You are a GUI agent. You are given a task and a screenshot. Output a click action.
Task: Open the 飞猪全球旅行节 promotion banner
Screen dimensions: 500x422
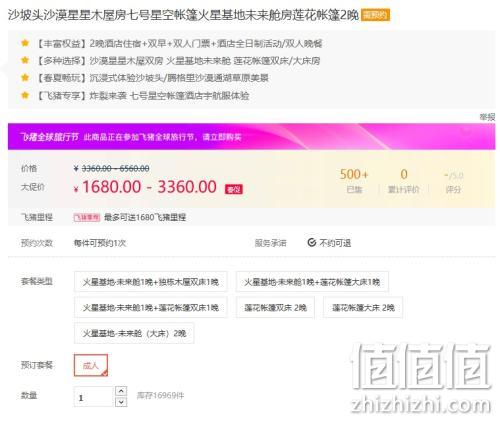pyautogui.click(x=252, y=137)
